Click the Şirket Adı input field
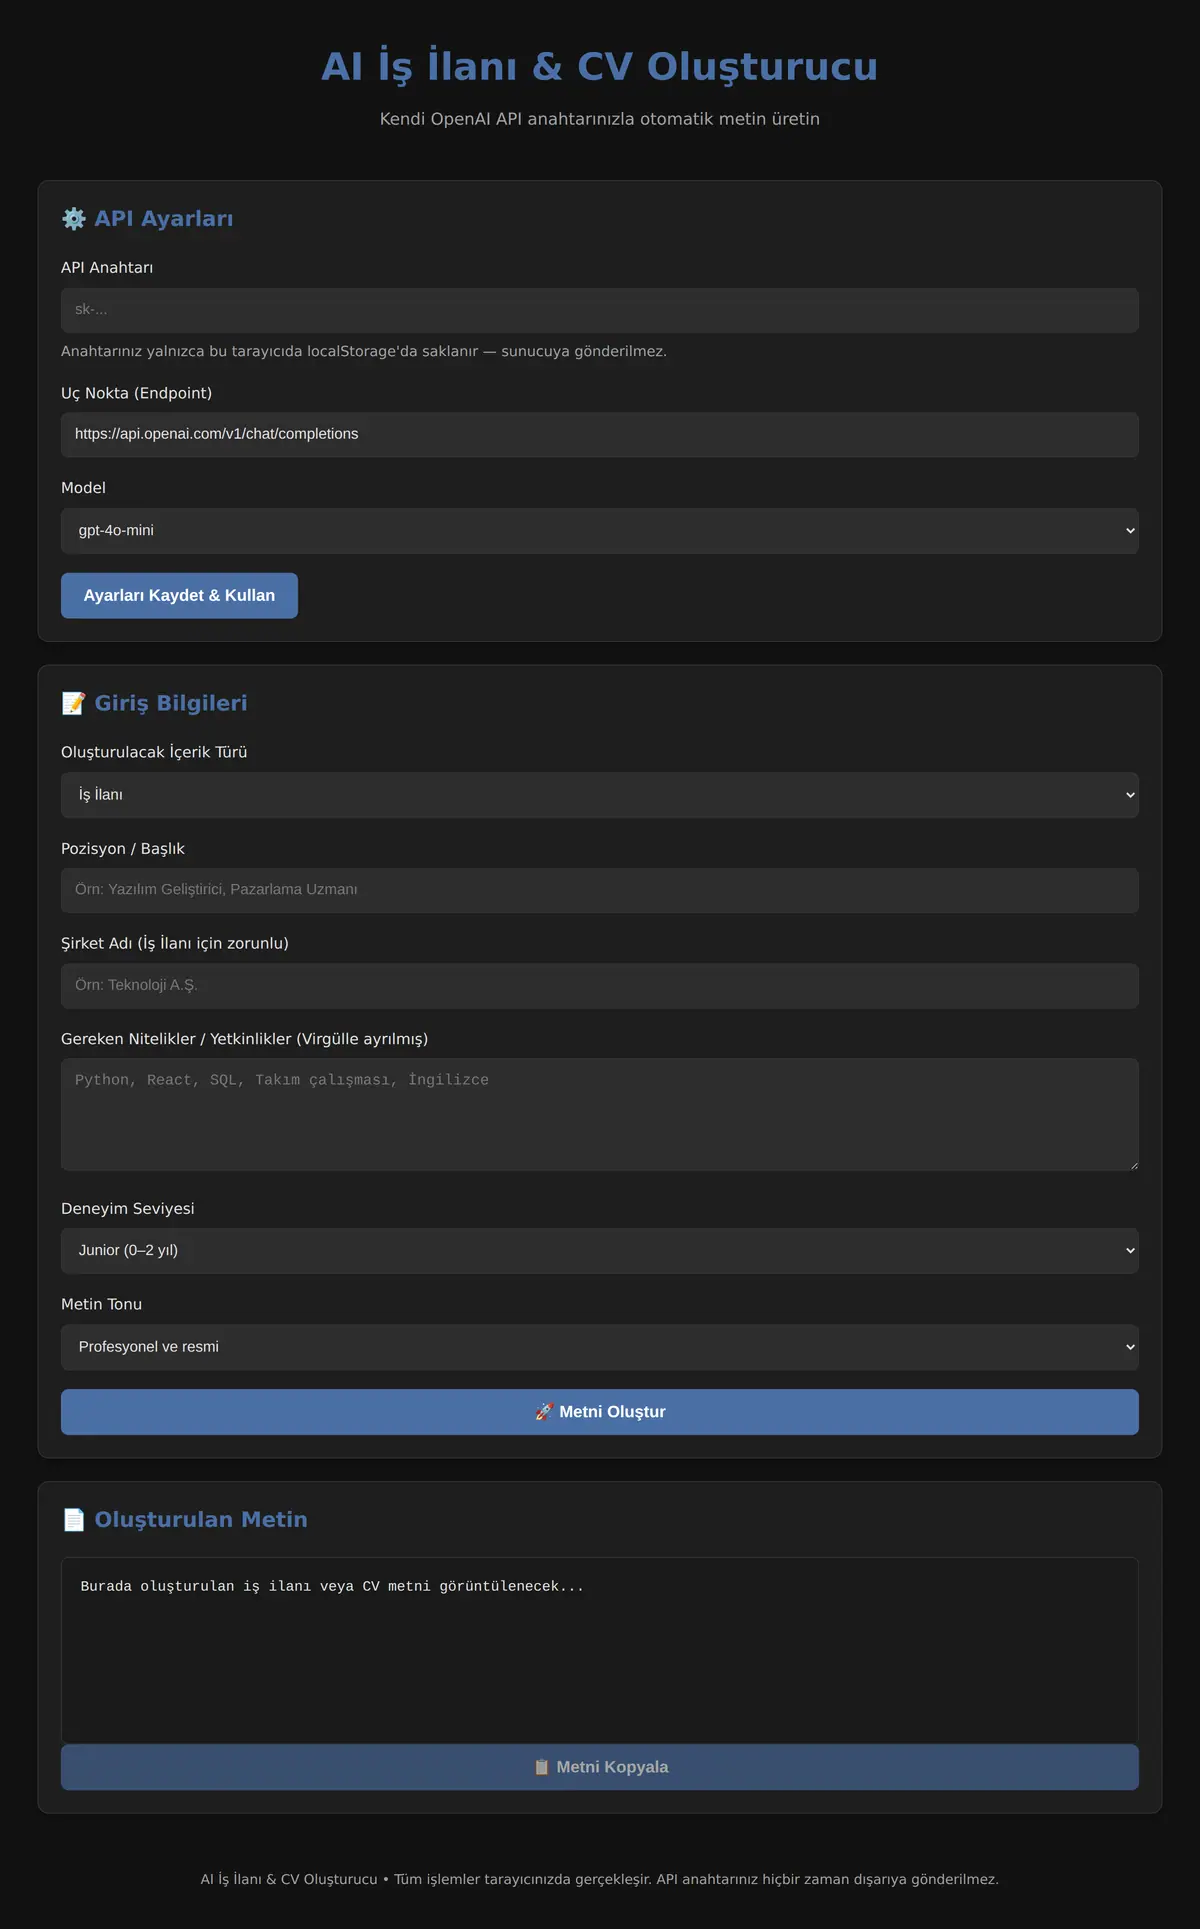This screenshot has width=1200, height=1929. point(600,986)
